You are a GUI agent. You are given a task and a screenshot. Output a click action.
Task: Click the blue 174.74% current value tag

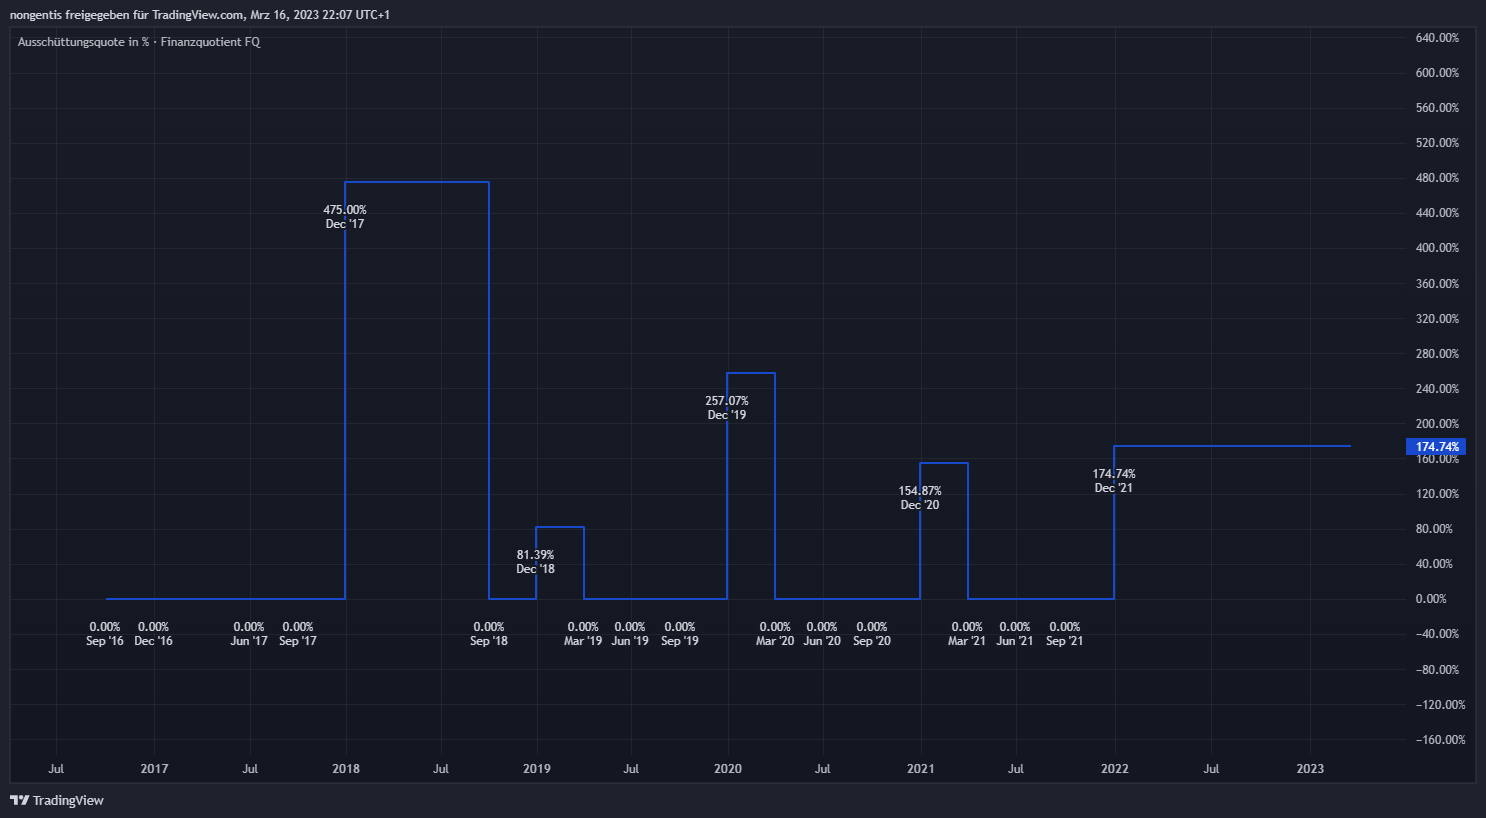click(1436, 447)
